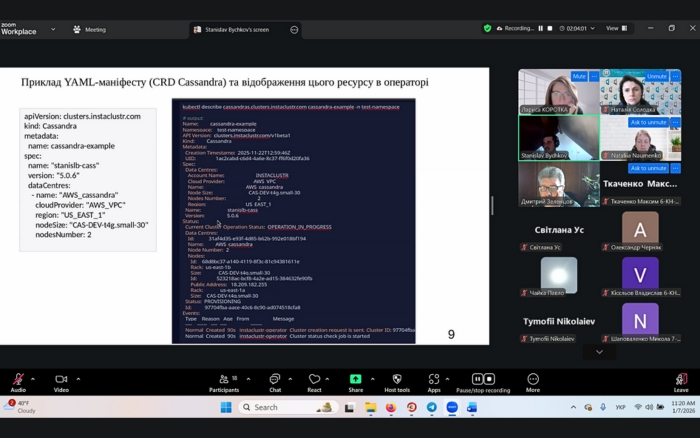Open the View layout dropdown
This screenshot has width=700, height=438.
(617, 28)
